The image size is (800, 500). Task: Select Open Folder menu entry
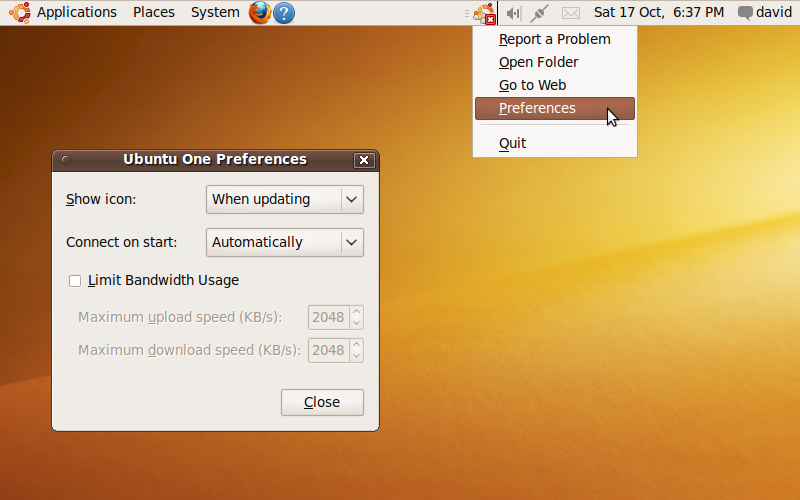coord(555,62)
